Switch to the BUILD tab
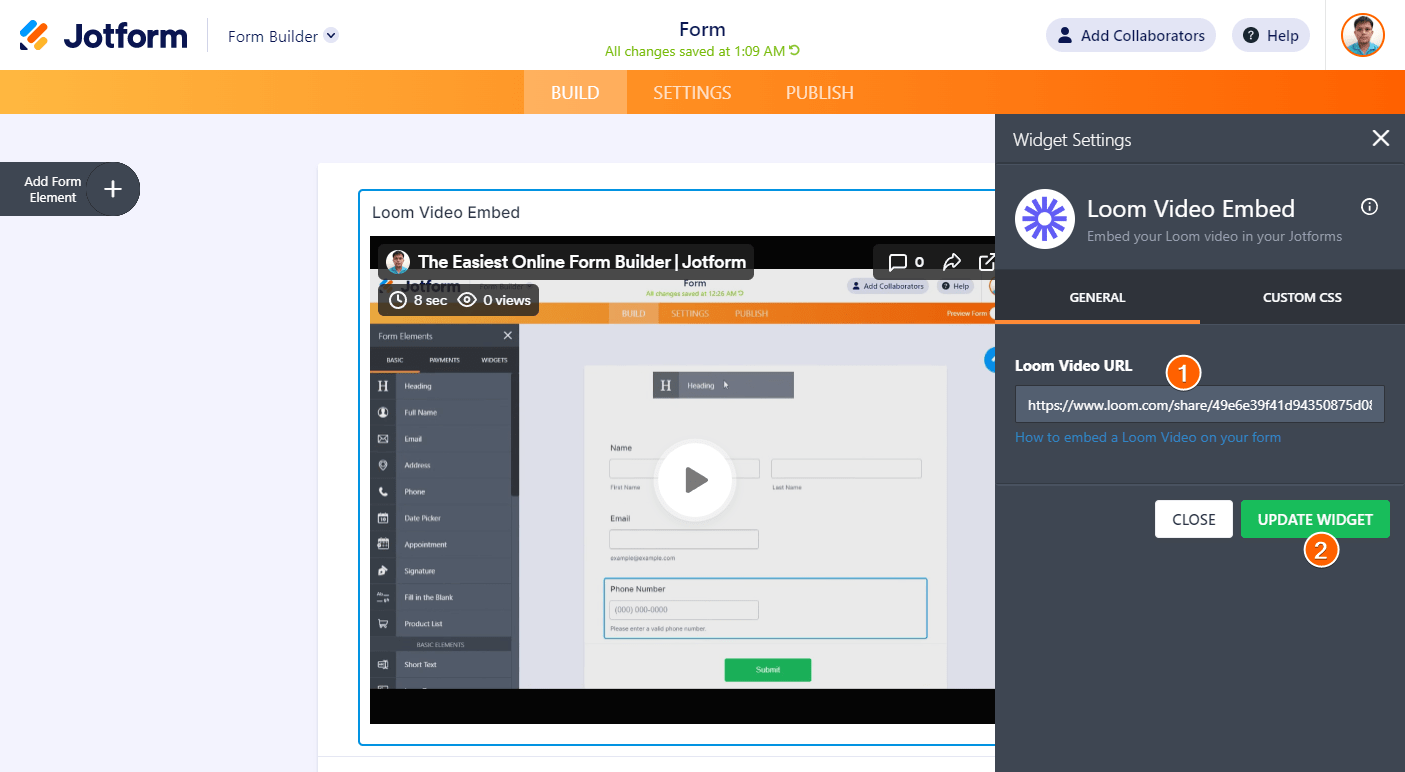 coord(575,93)
